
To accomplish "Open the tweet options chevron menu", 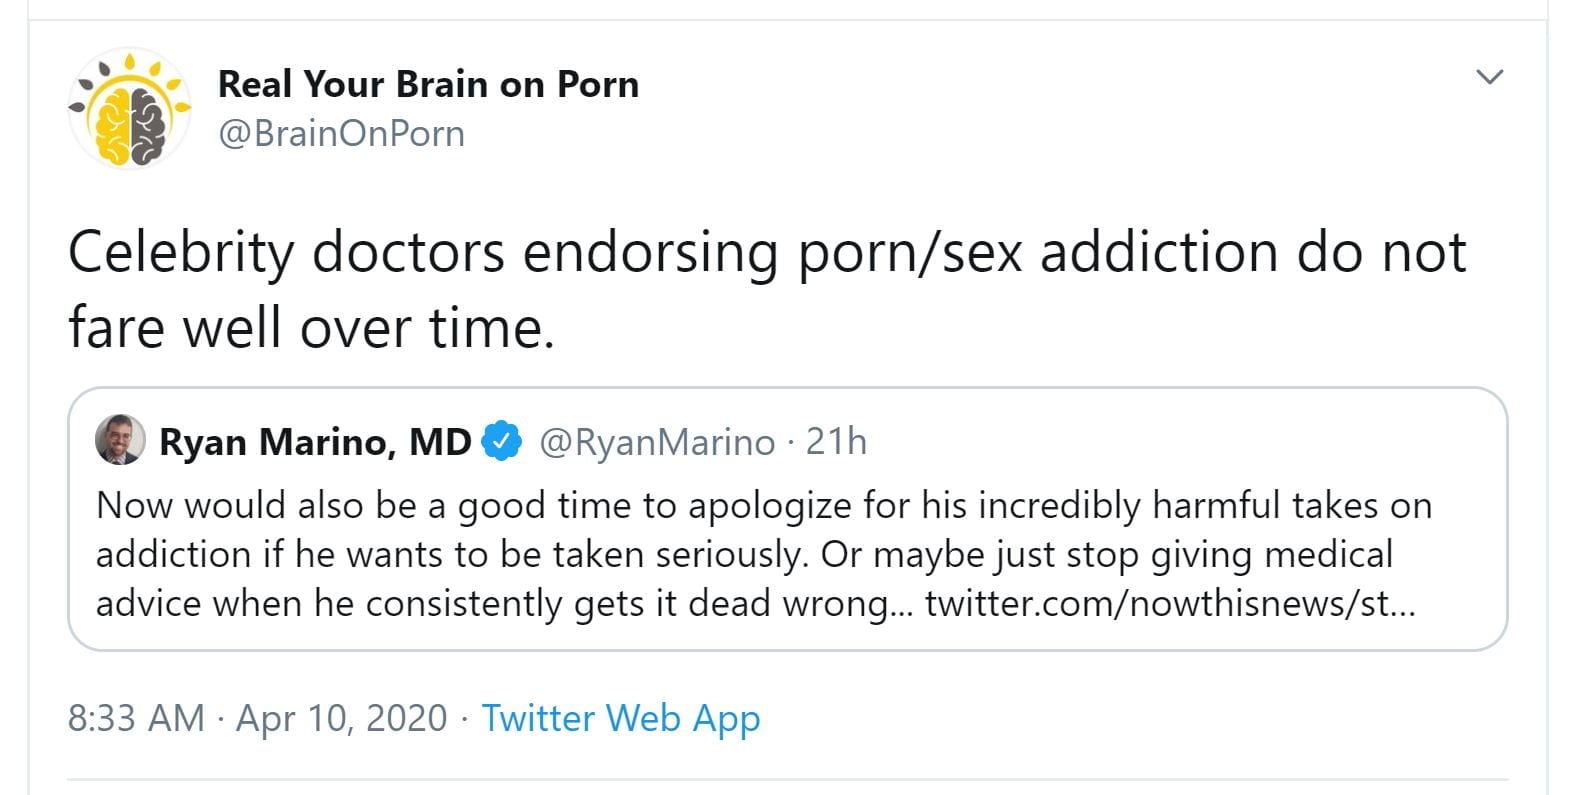I will 1489,77.
